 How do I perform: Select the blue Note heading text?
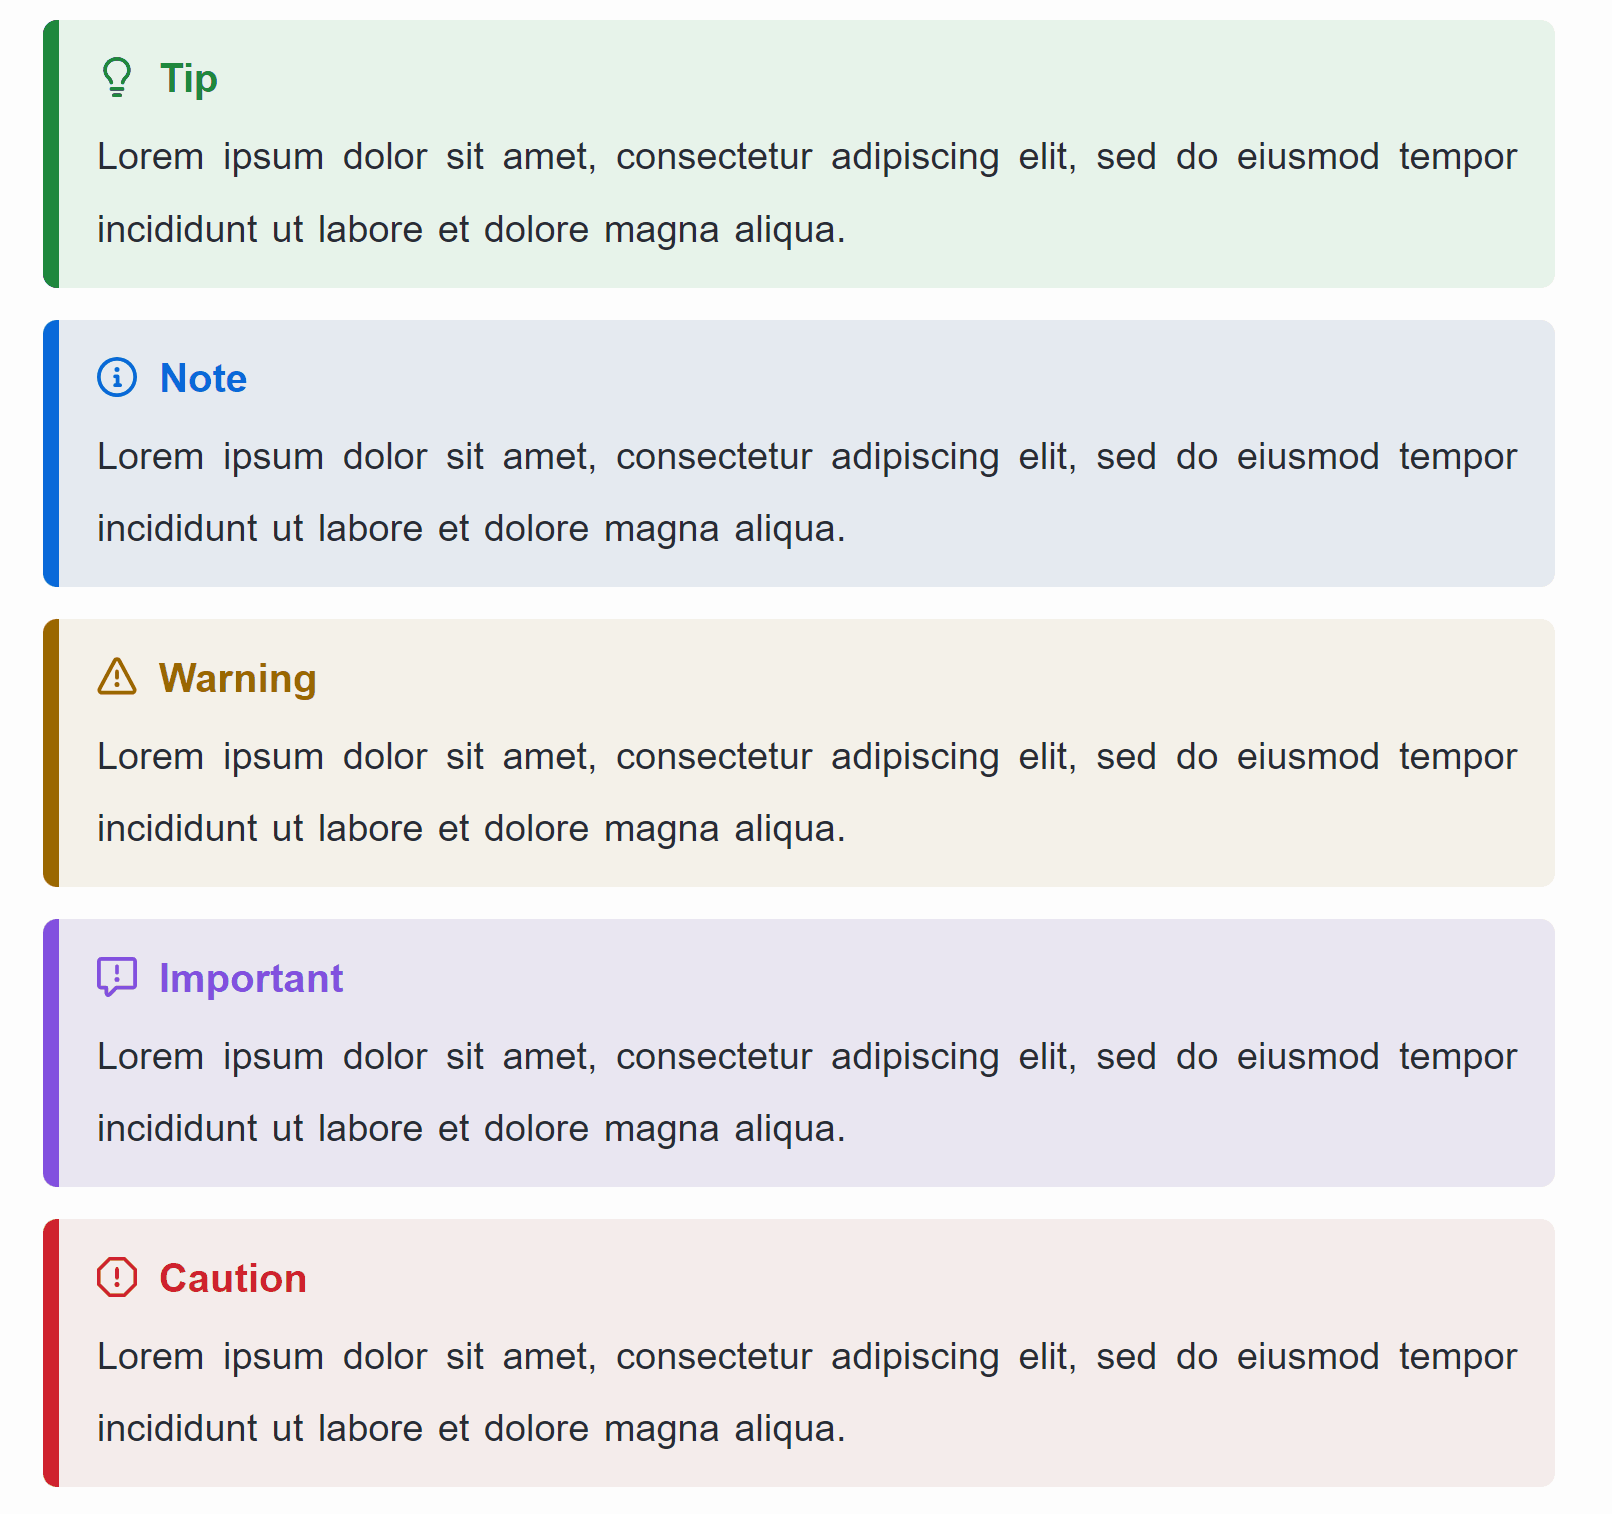tap(203, 378)
